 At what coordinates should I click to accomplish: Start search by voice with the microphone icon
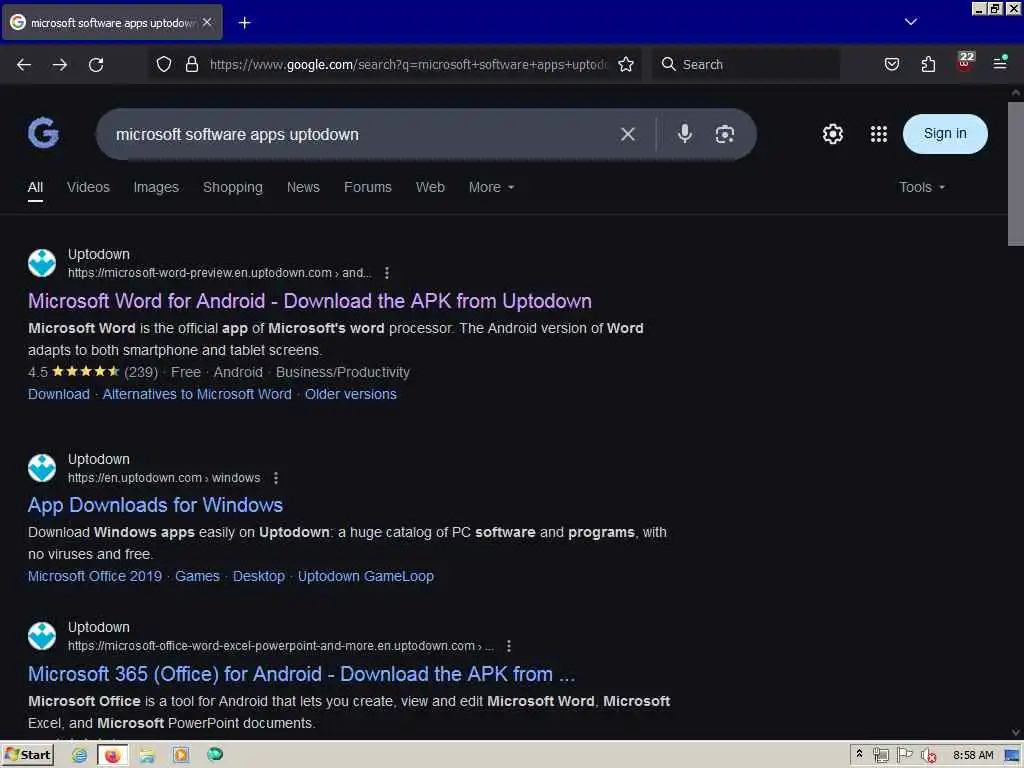(x=684, y=133)
